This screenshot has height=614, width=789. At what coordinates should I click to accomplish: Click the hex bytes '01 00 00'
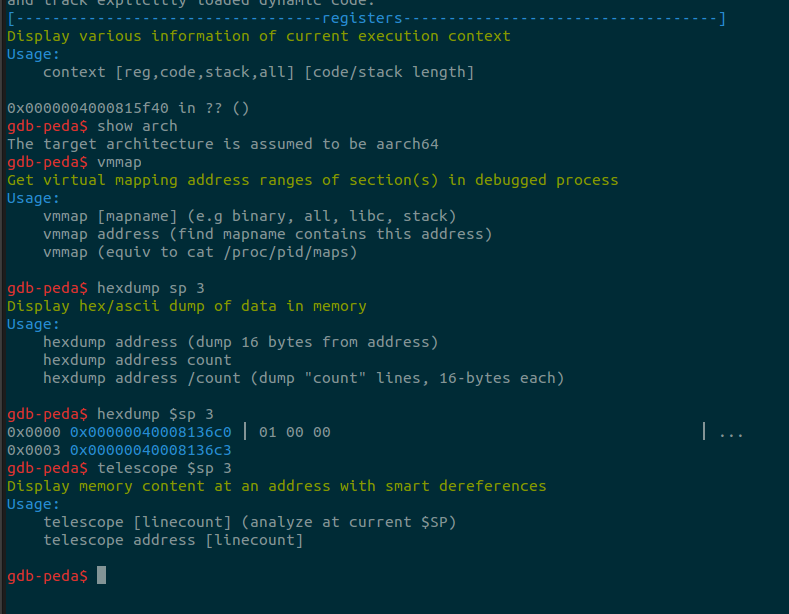click(x=294, y=432)
